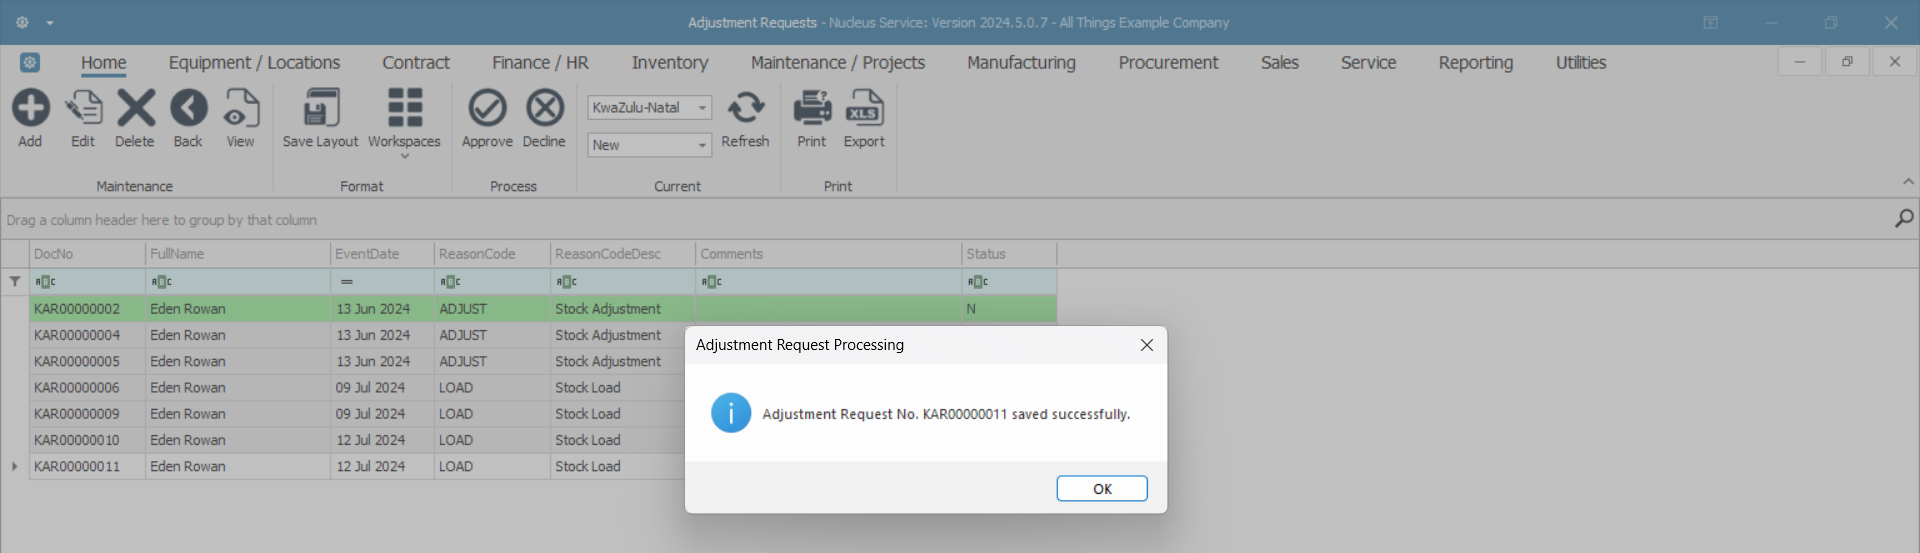The height and width of the screenshot is (553, 1920).
Task: Click the Edit document icon
Action: (x=83, y=108)
